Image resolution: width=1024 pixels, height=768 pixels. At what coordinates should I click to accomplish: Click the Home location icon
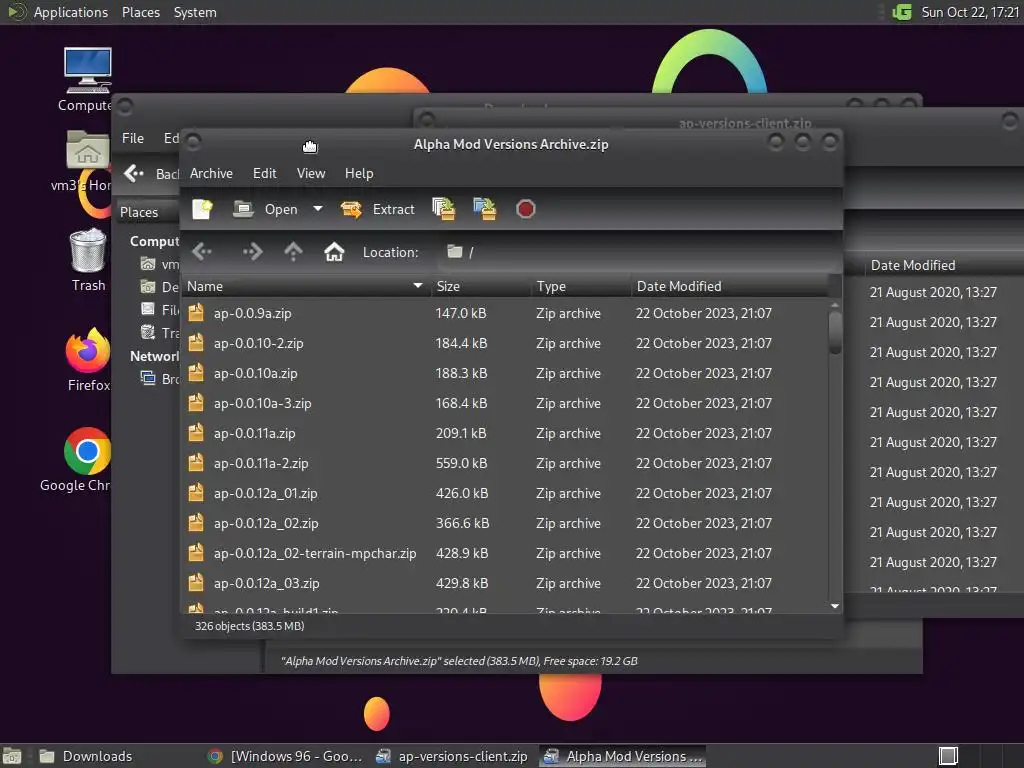click(x=334, y=252)
